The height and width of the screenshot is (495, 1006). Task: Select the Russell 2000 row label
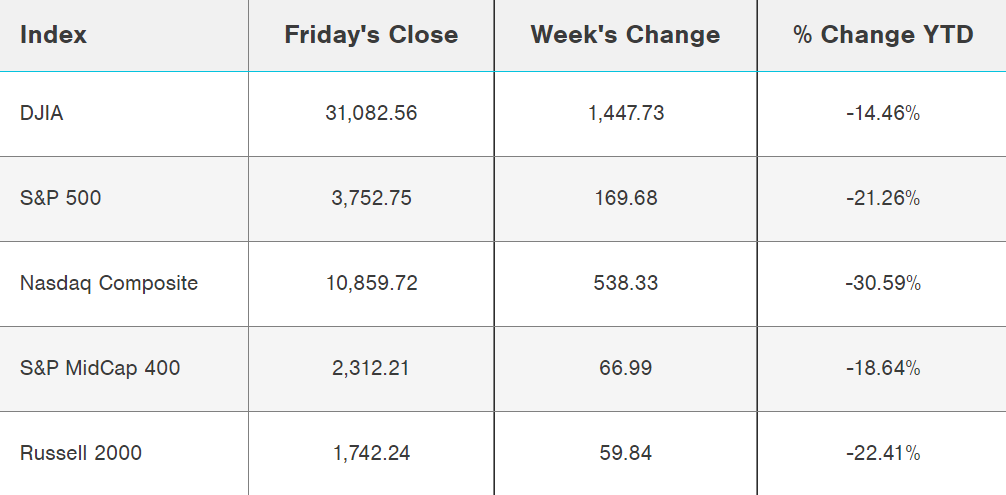click(x=81, y=453)
